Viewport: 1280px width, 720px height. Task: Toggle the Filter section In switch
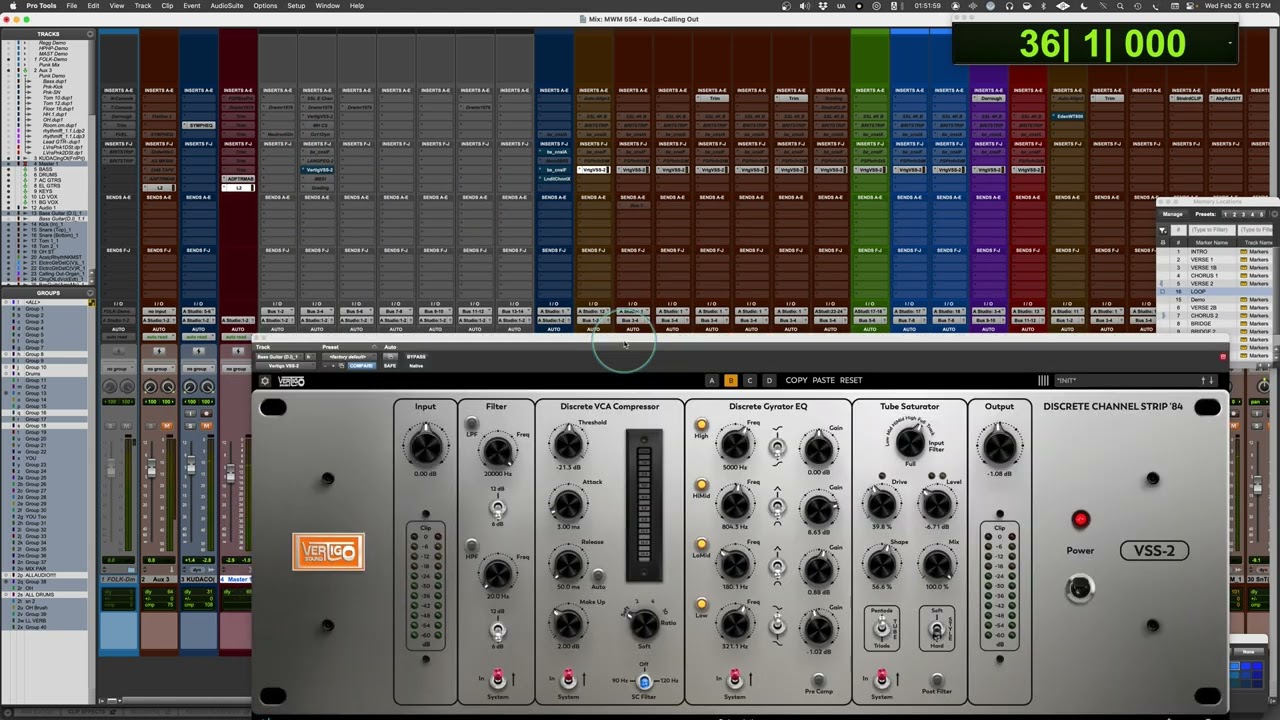(x=497, y=679)
